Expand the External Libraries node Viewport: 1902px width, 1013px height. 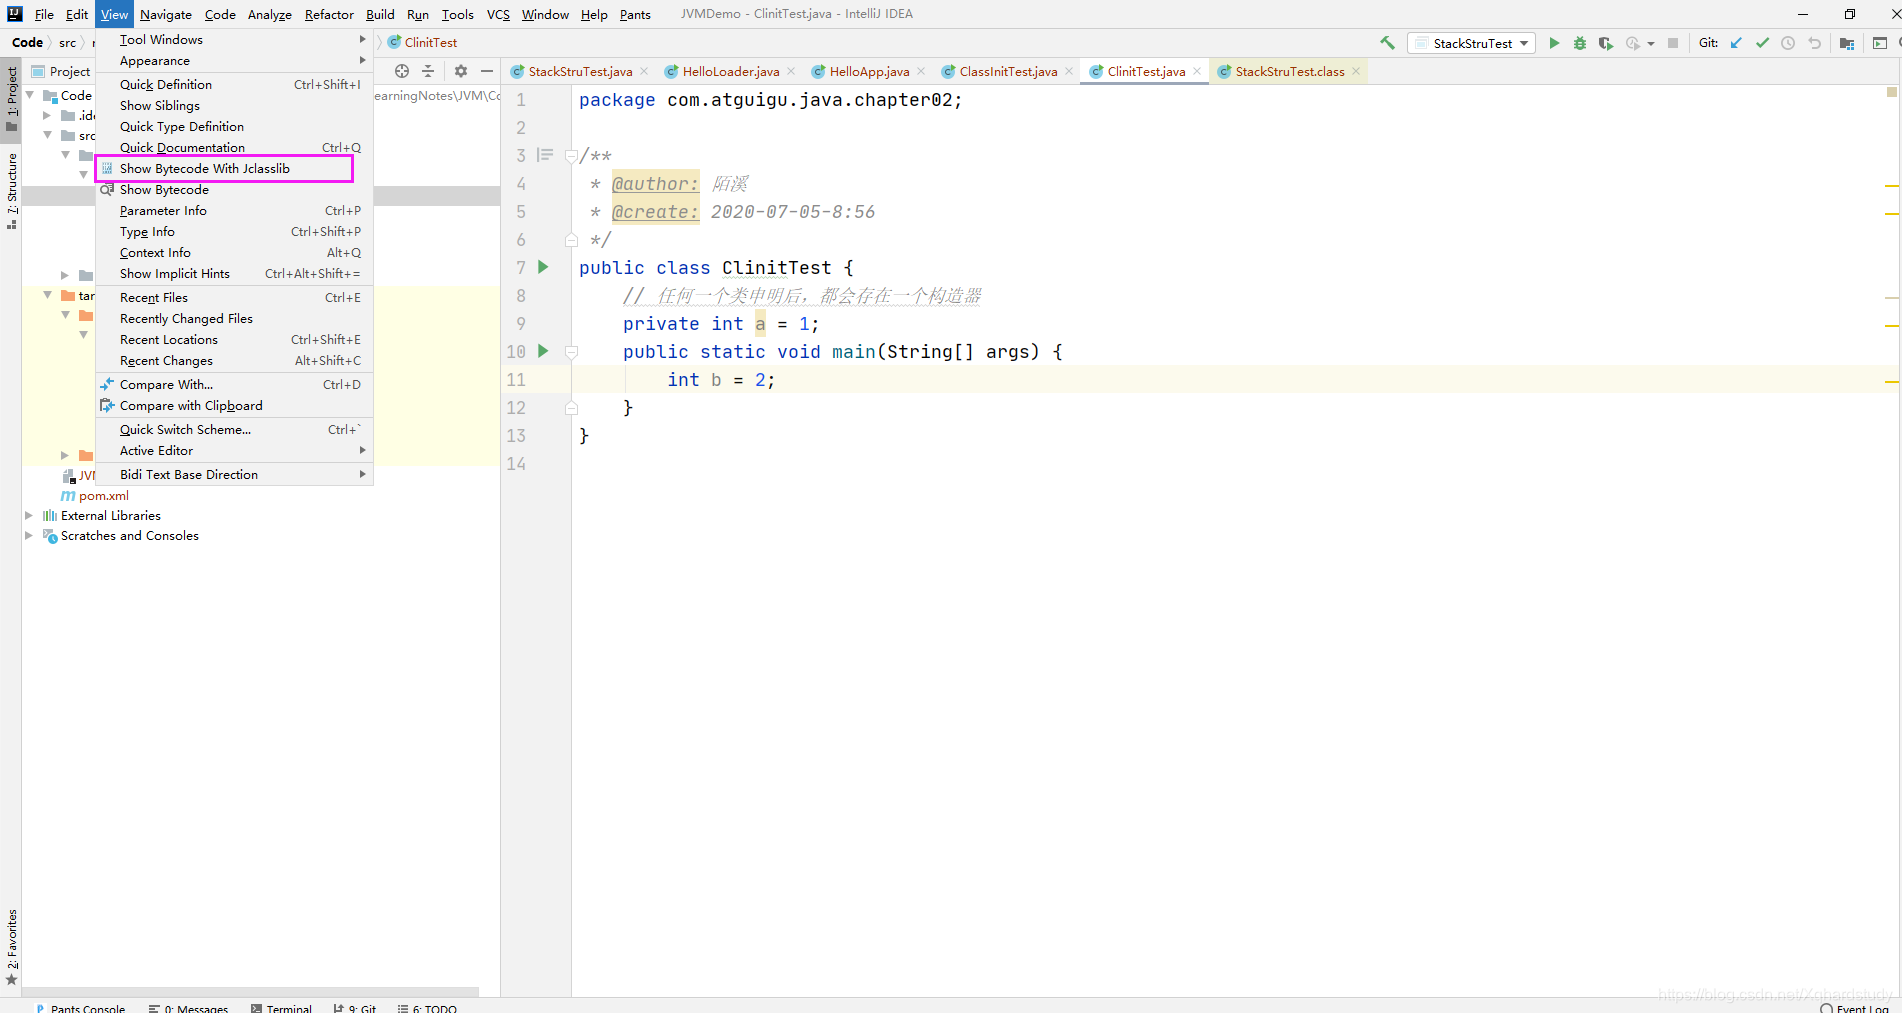tap(29, 516)
